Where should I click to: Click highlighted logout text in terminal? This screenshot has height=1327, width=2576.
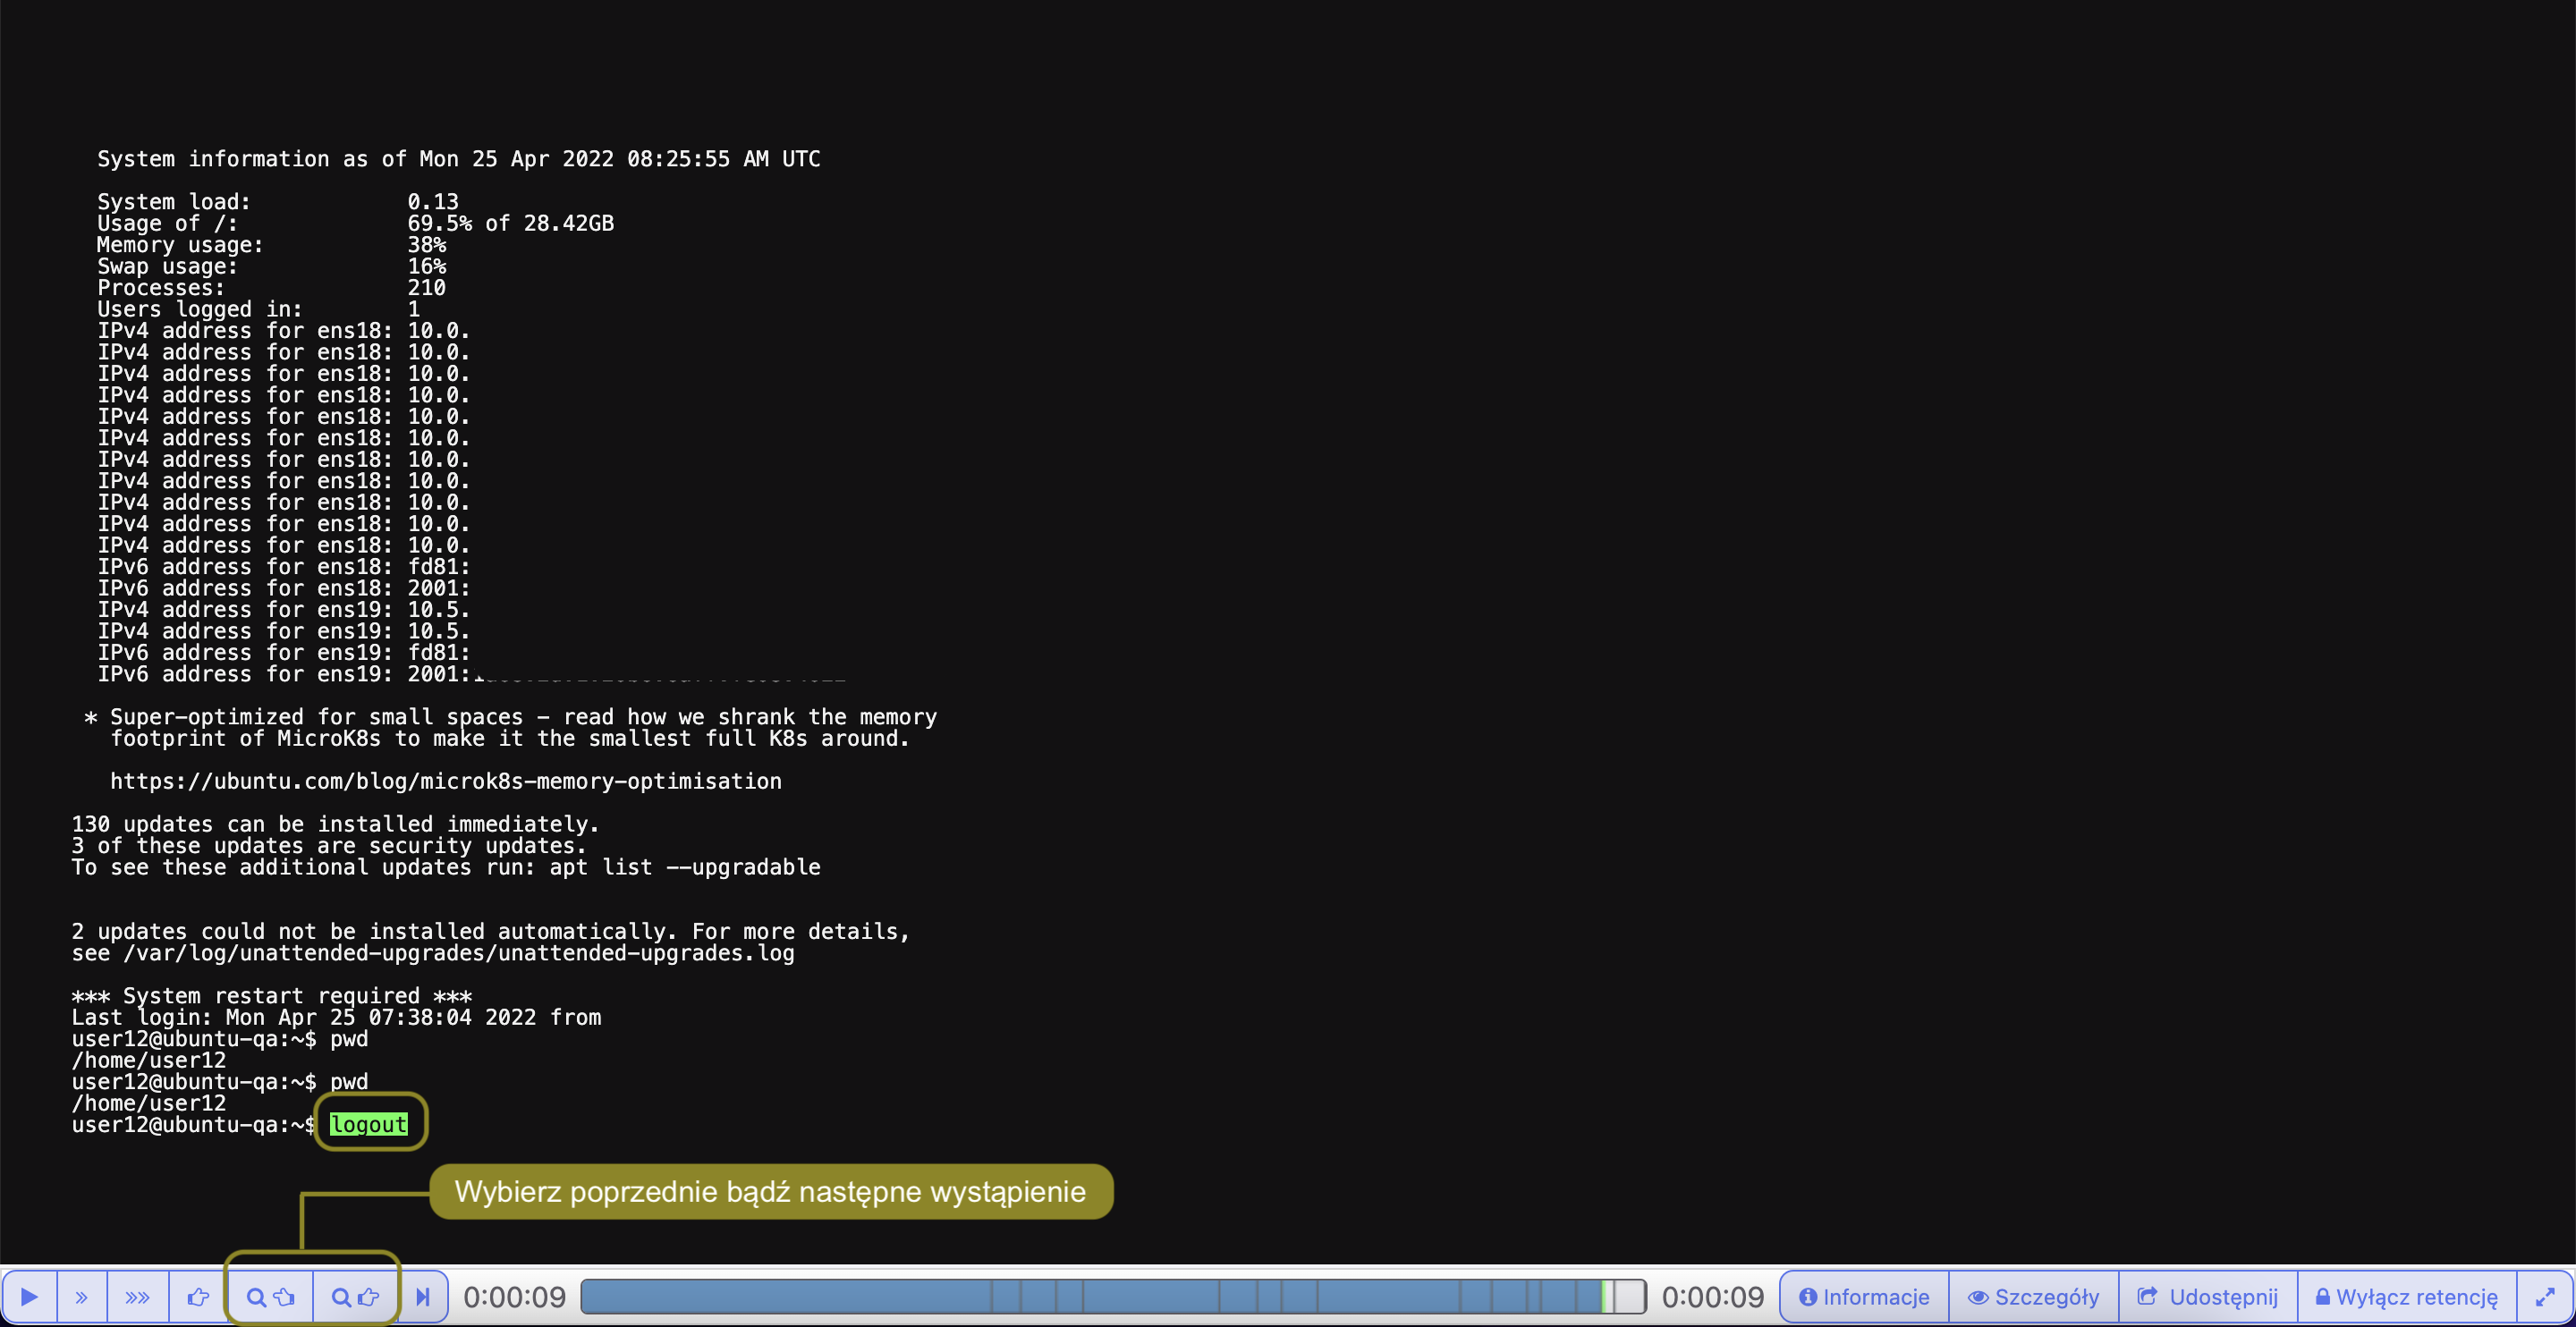click(x=368, y=1124)
